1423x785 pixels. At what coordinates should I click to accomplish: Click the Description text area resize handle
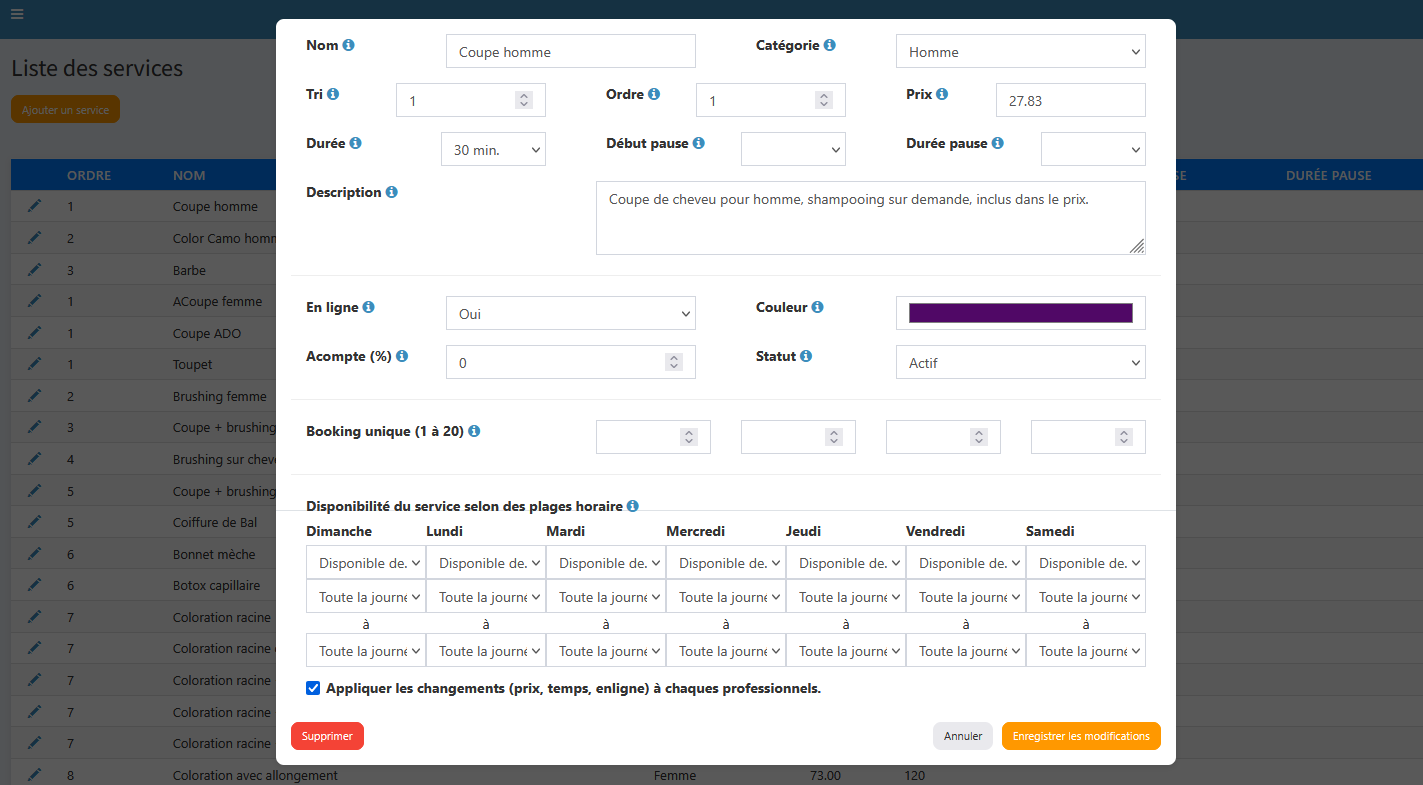point(1137,246)
